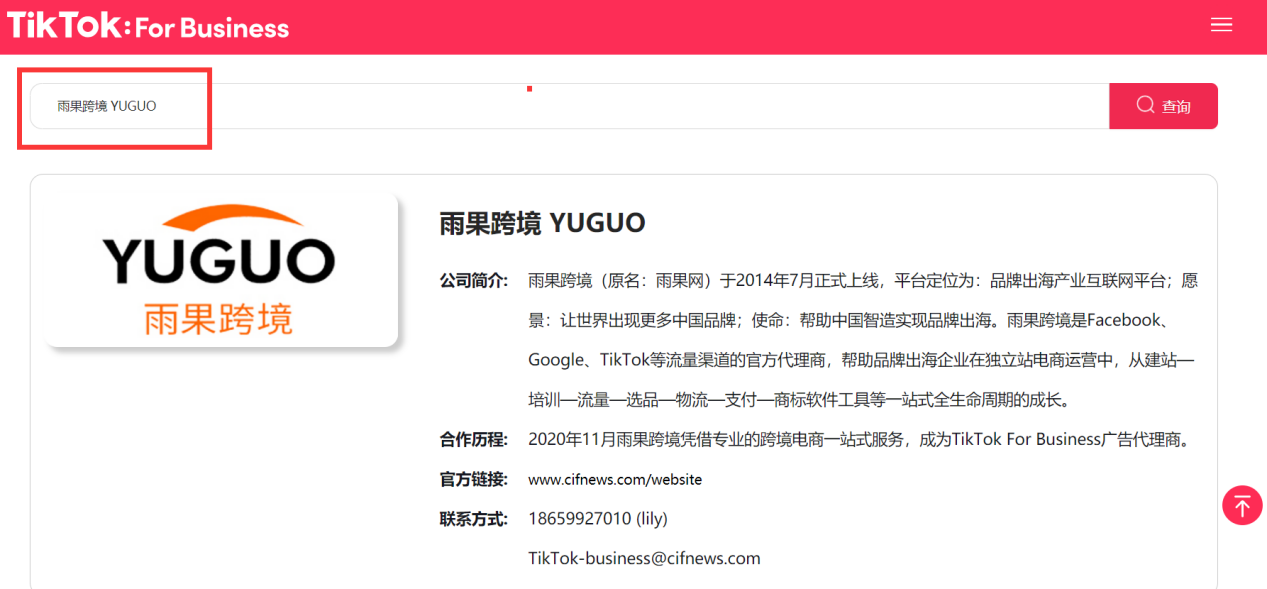Click the 合作历程 label
The image size is (1267, 589).
click(x=471, y=438)
